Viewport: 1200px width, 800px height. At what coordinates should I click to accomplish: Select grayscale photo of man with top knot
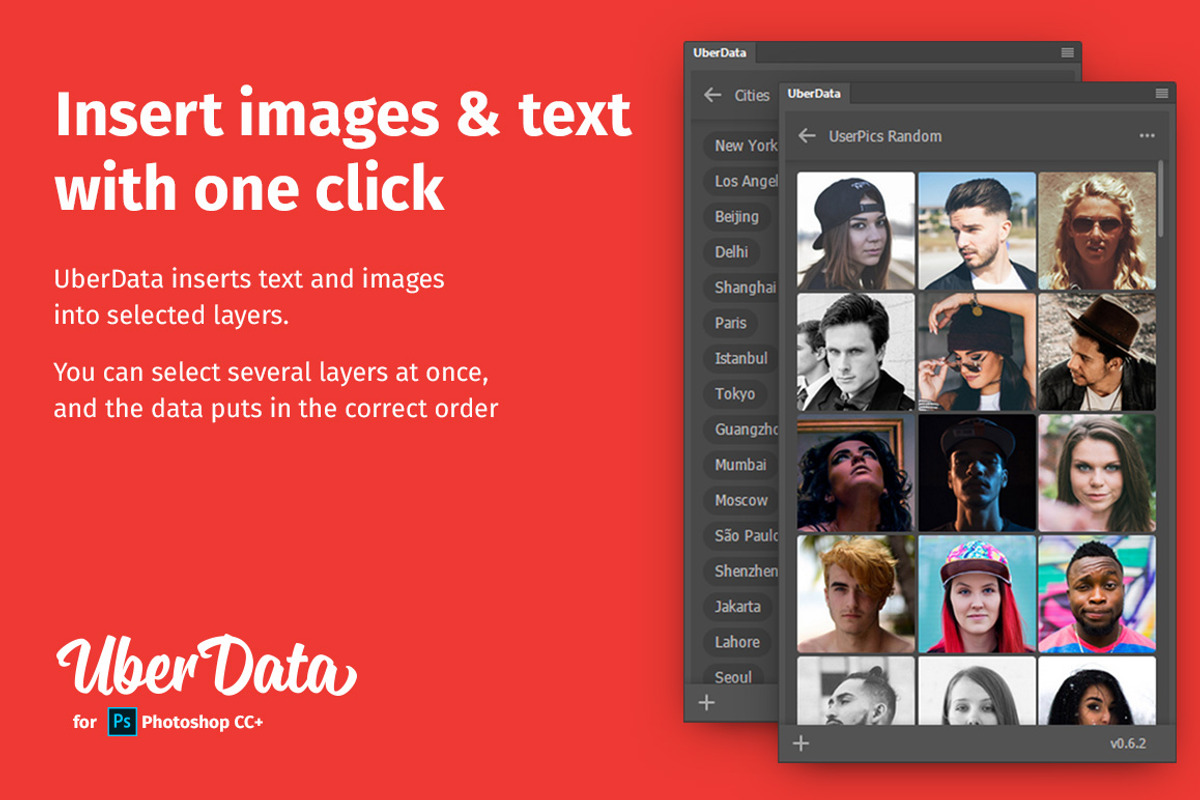pyautogui.click(x=856, y=690)
